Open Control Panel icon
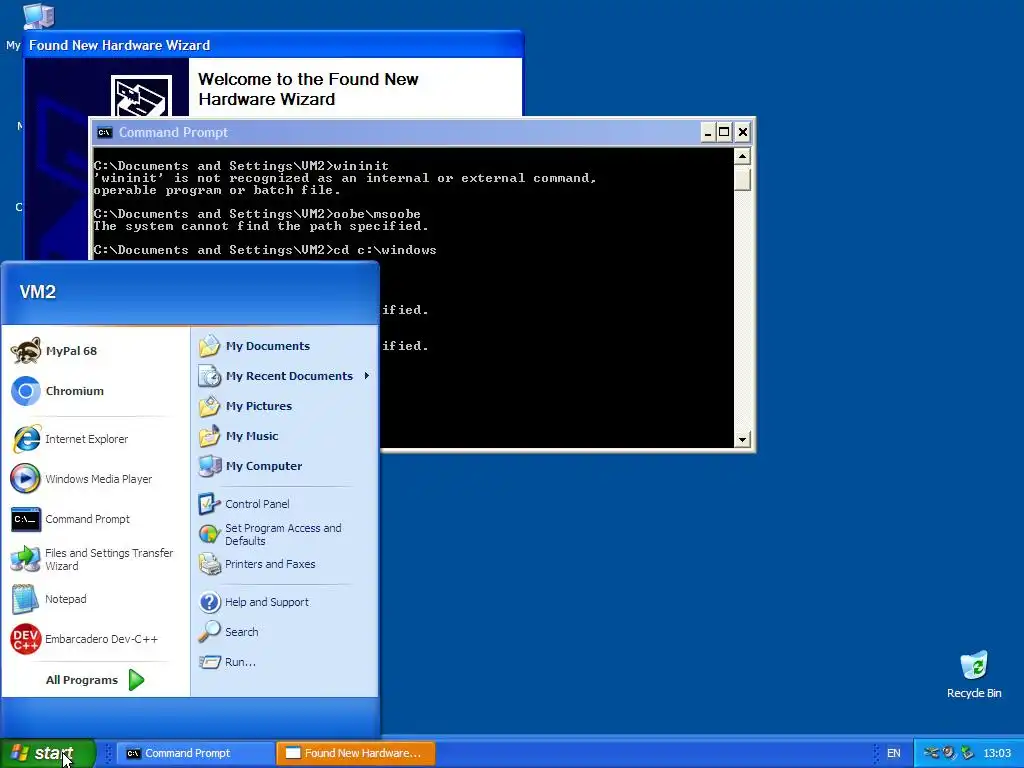Image resolution: width=1024 pixels, height=768 pixels. point(210,504)
